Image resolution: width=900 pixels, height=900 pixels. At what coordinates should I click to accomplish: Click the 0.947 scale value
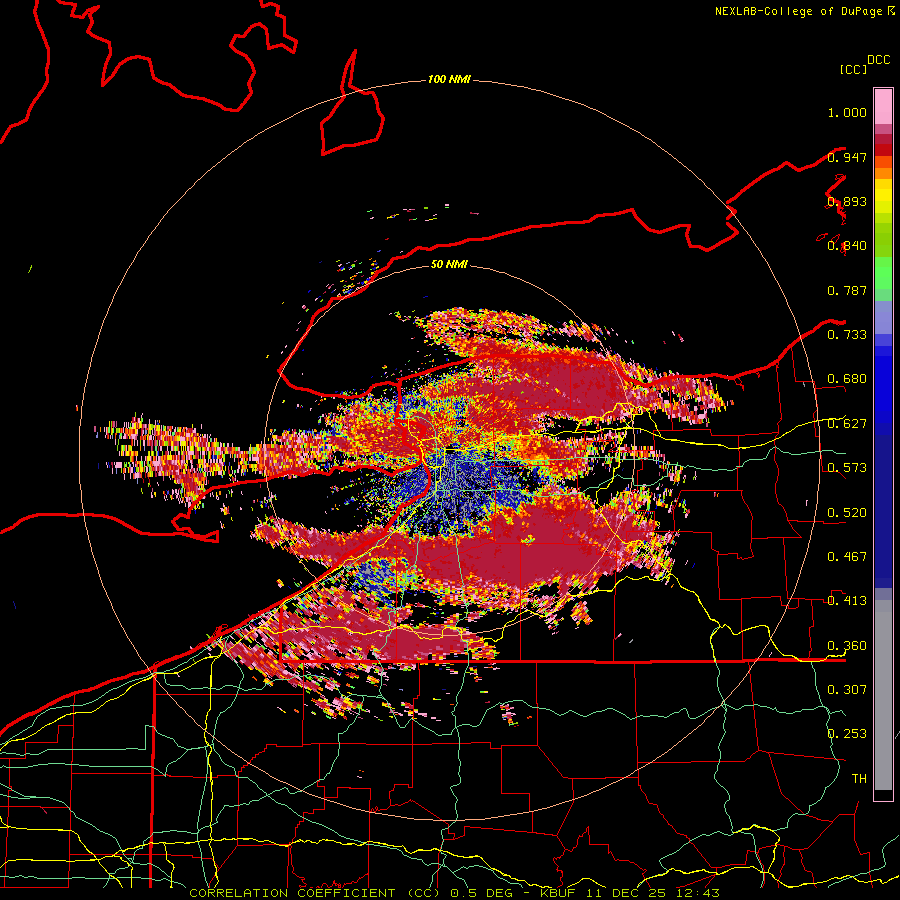(847, 157)
